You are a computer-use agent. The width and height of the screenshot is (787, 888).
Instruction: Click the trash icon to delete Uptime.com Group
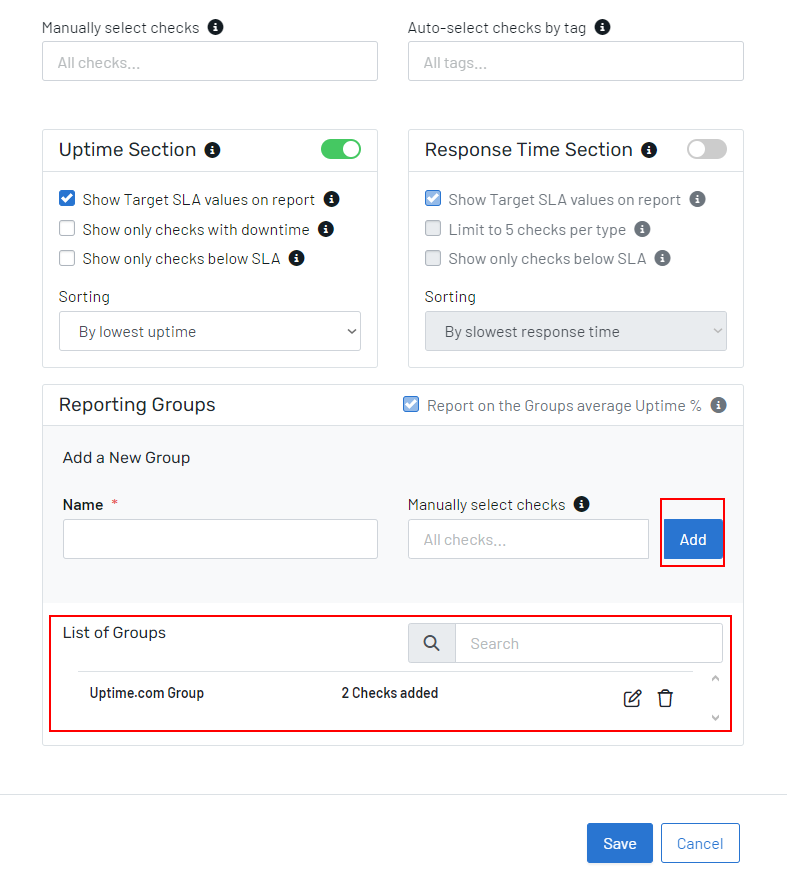[x=665, y=698]
